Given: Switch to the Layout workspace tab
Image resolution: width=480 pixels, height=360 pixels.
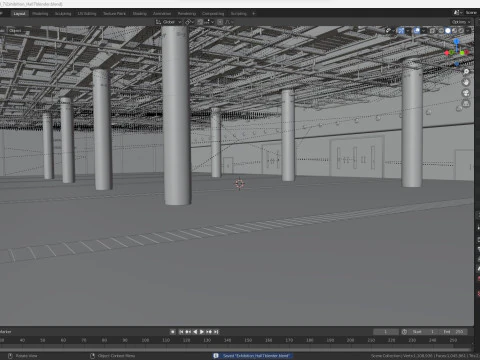Looking at the screenshot, I should [19, 14].
